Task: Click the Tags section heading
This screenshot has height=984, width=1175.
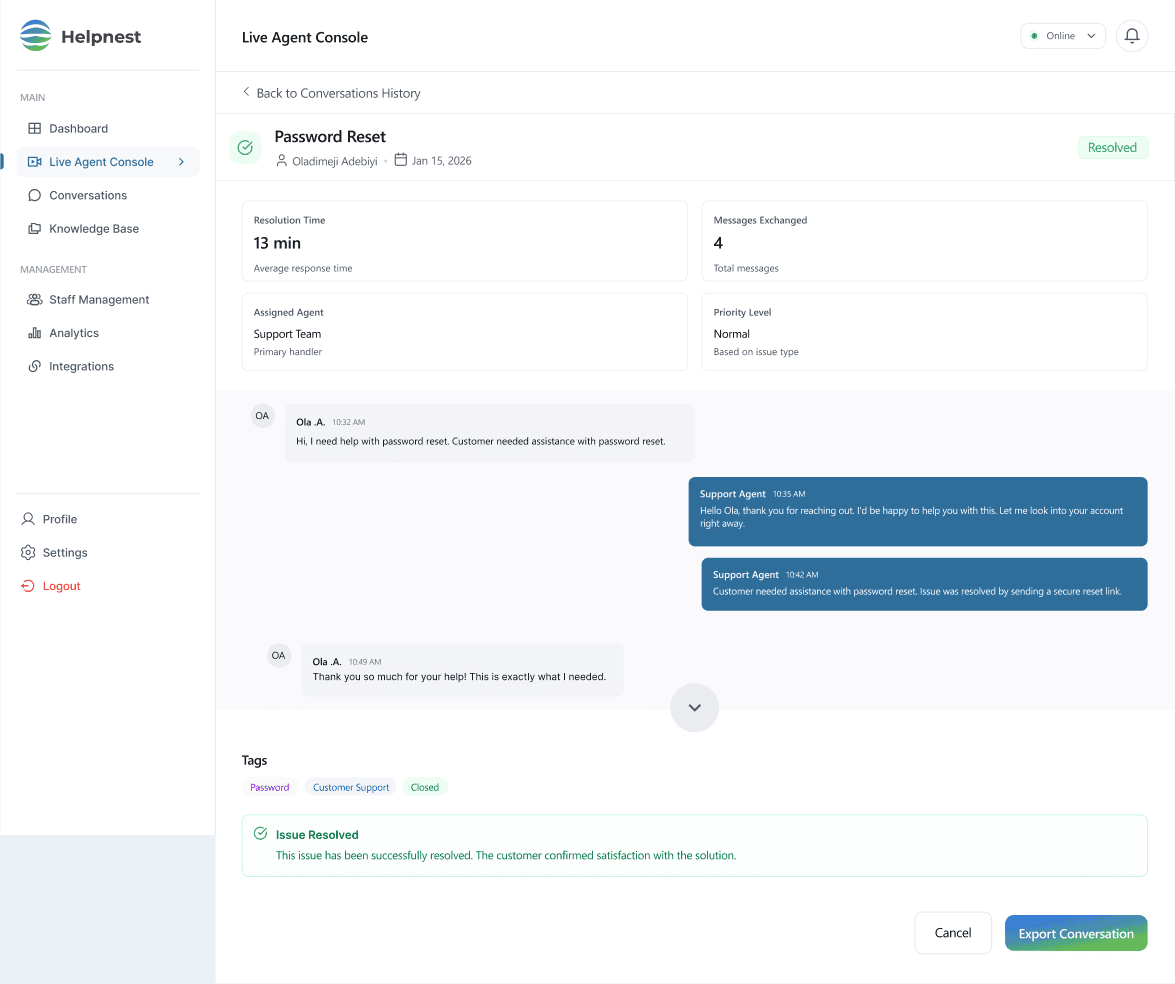Action: tap(255, 761)
